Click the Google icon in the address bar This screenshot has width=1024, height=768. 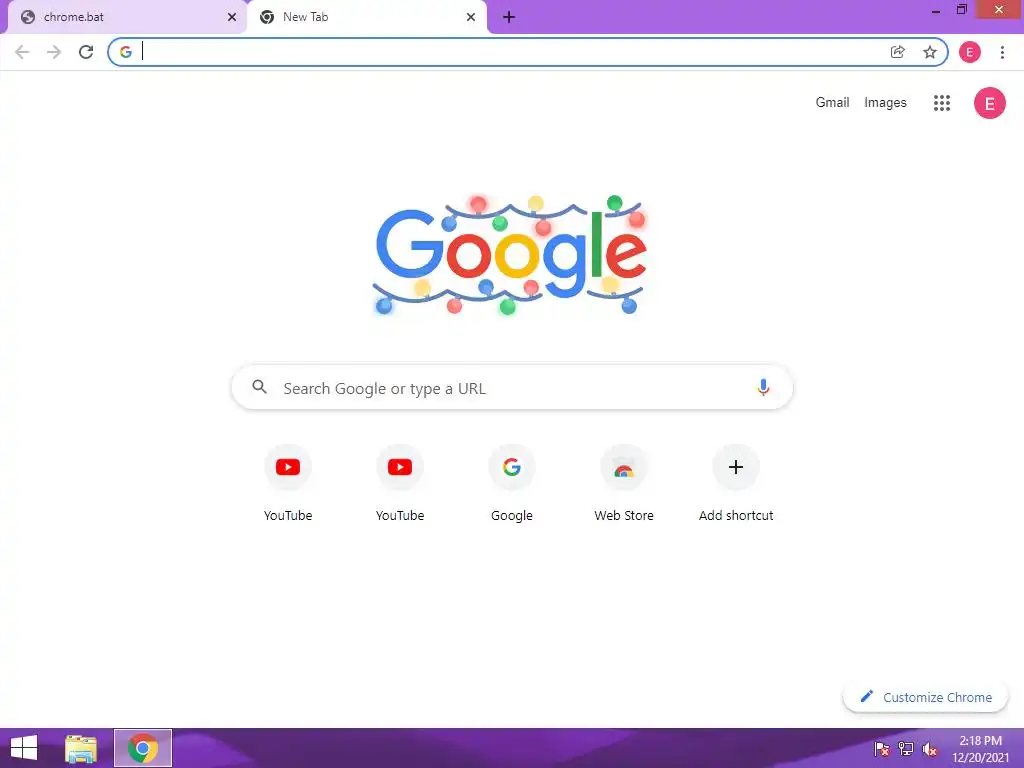pos(126,52)
